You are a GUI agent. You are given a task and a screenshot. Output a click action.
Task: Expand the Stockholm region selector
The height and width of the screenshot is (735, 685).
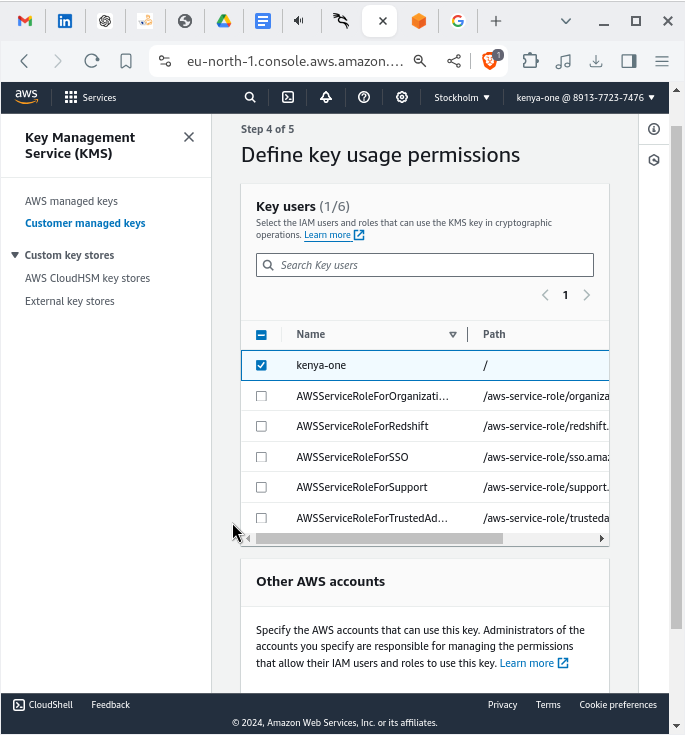pyautogui.click(x=462, y=98)
